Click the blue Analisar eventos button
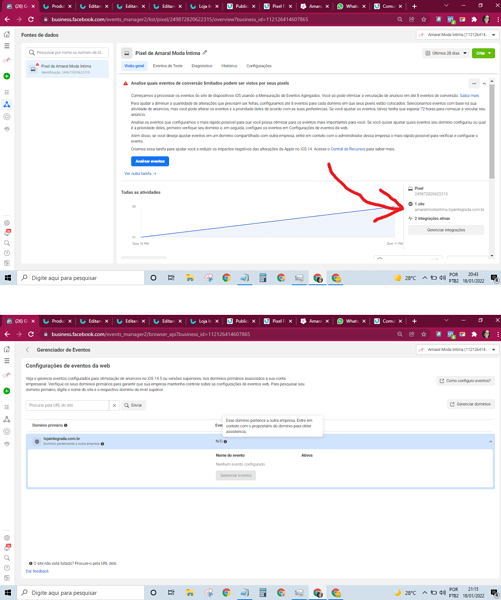This screenshot has height=600, width=501. pos(150,161)
